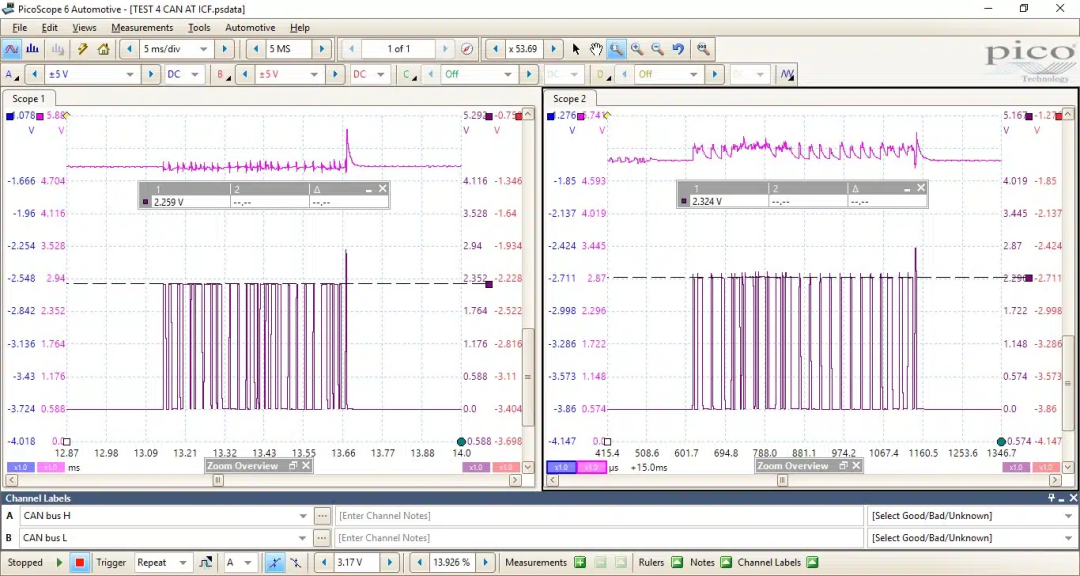Viewport: 1080px width, 576px height.
Task: Click the Zoom In magnifier
Action: point(636,49)
